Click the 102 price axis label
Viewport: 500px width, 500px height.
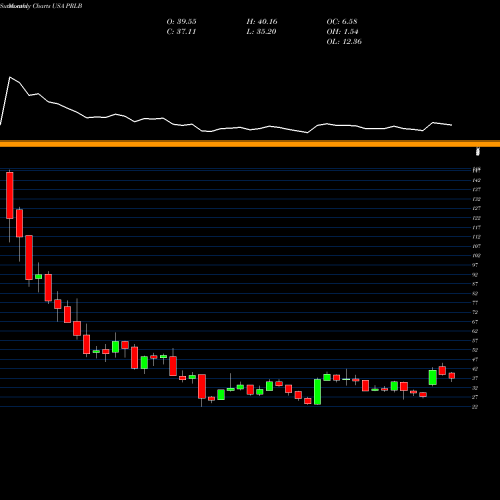[x=476, y=256]
